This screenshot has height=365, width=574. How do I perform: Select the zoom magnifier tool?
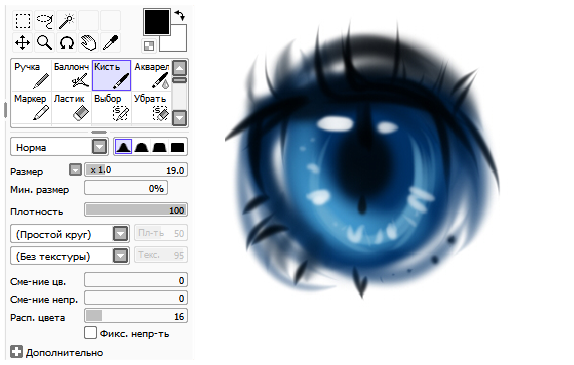45,42
